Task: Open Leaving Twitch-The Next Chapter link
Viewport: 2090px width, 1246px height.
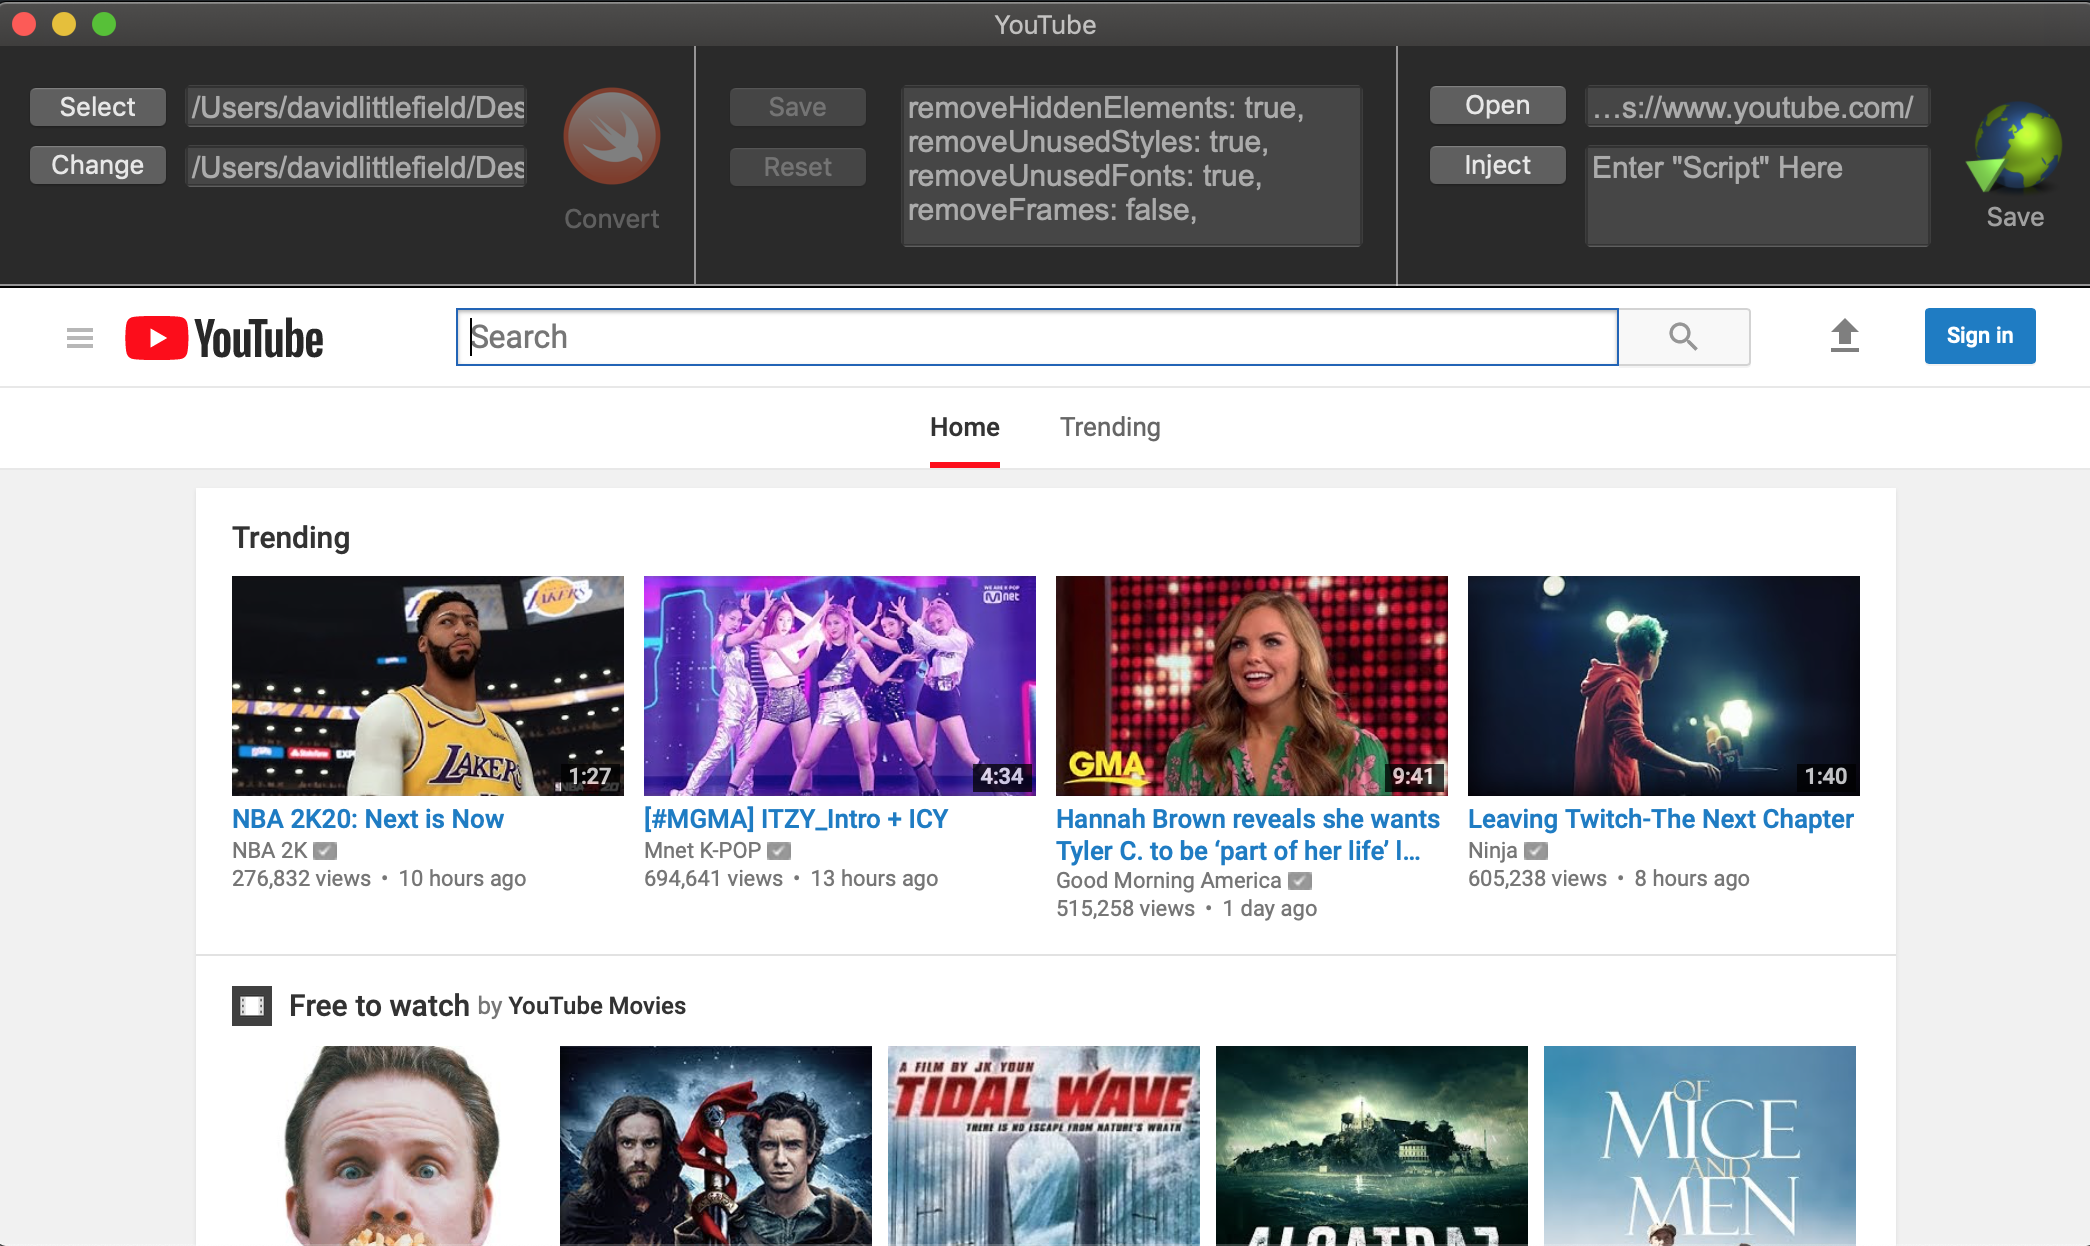Action: click(1661, 819)
